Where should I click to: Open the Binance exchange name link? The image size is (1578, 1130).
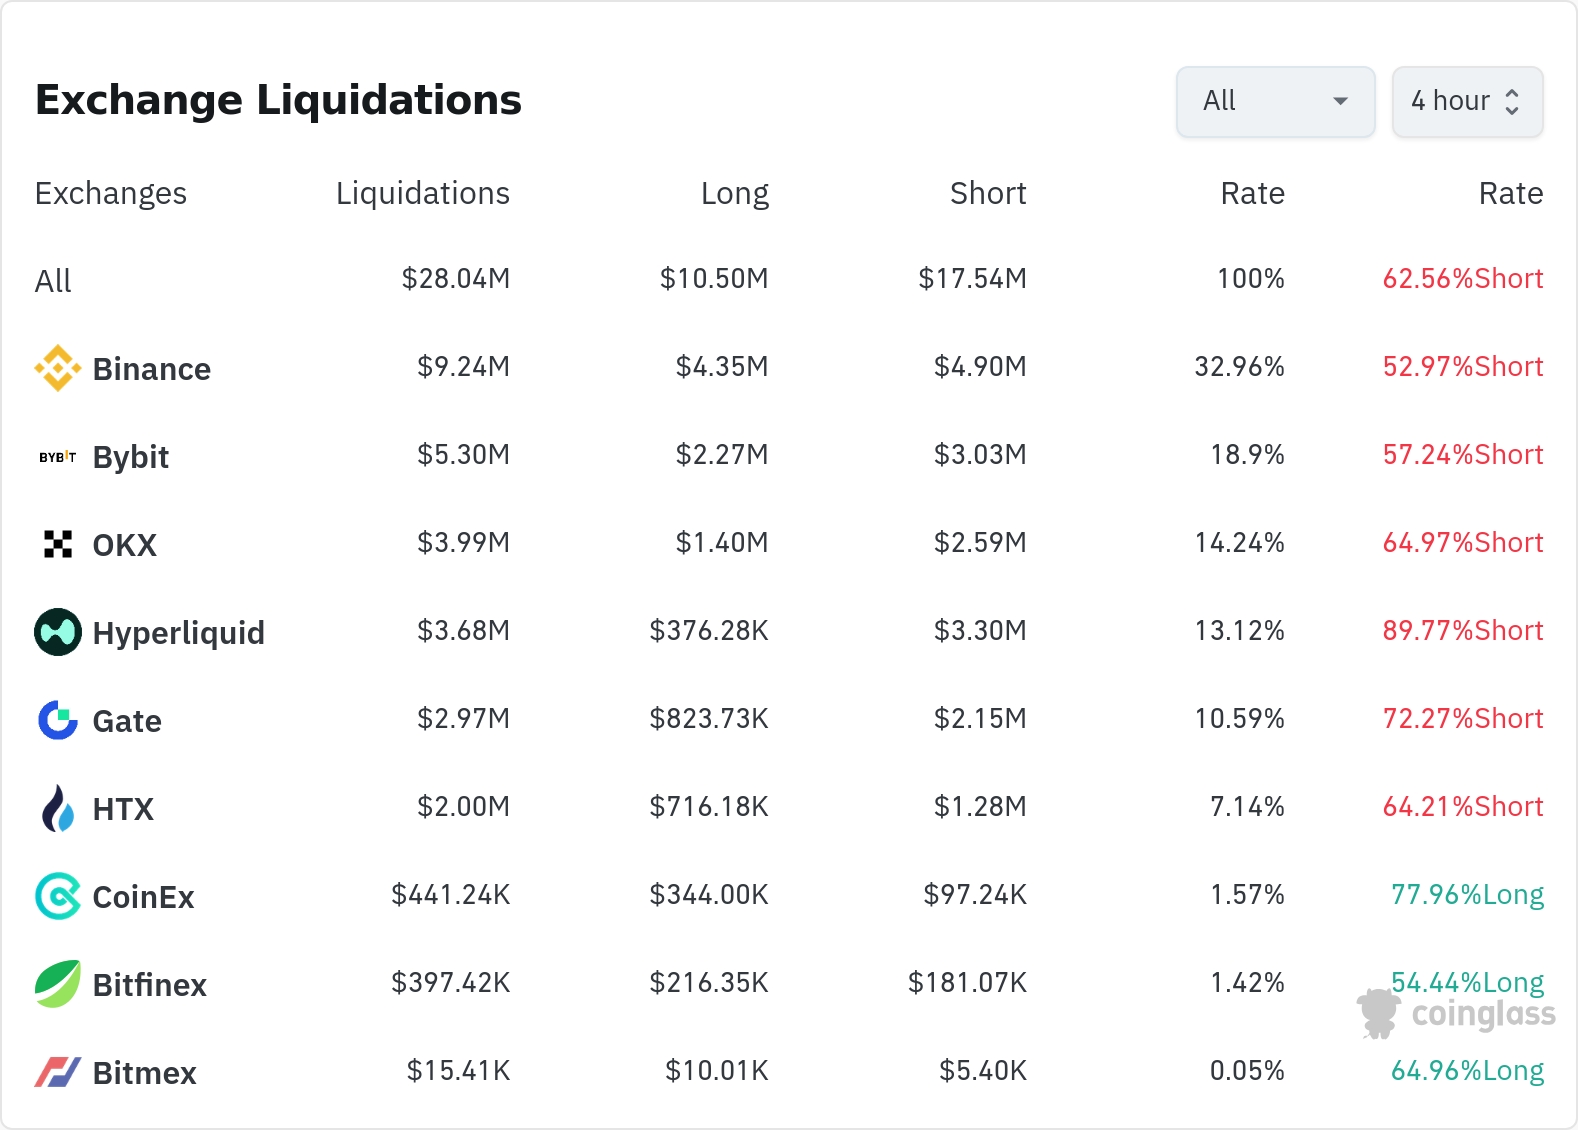[152, 369]
